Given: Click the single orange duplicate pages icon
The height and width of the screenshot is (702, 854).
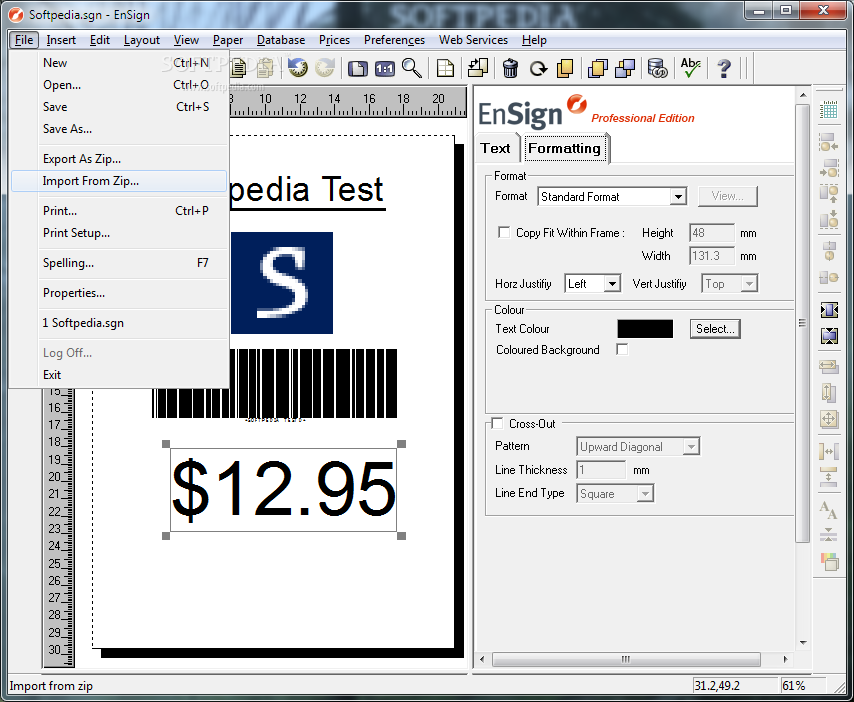Looking at the screenshot, I should coord(565,69).
